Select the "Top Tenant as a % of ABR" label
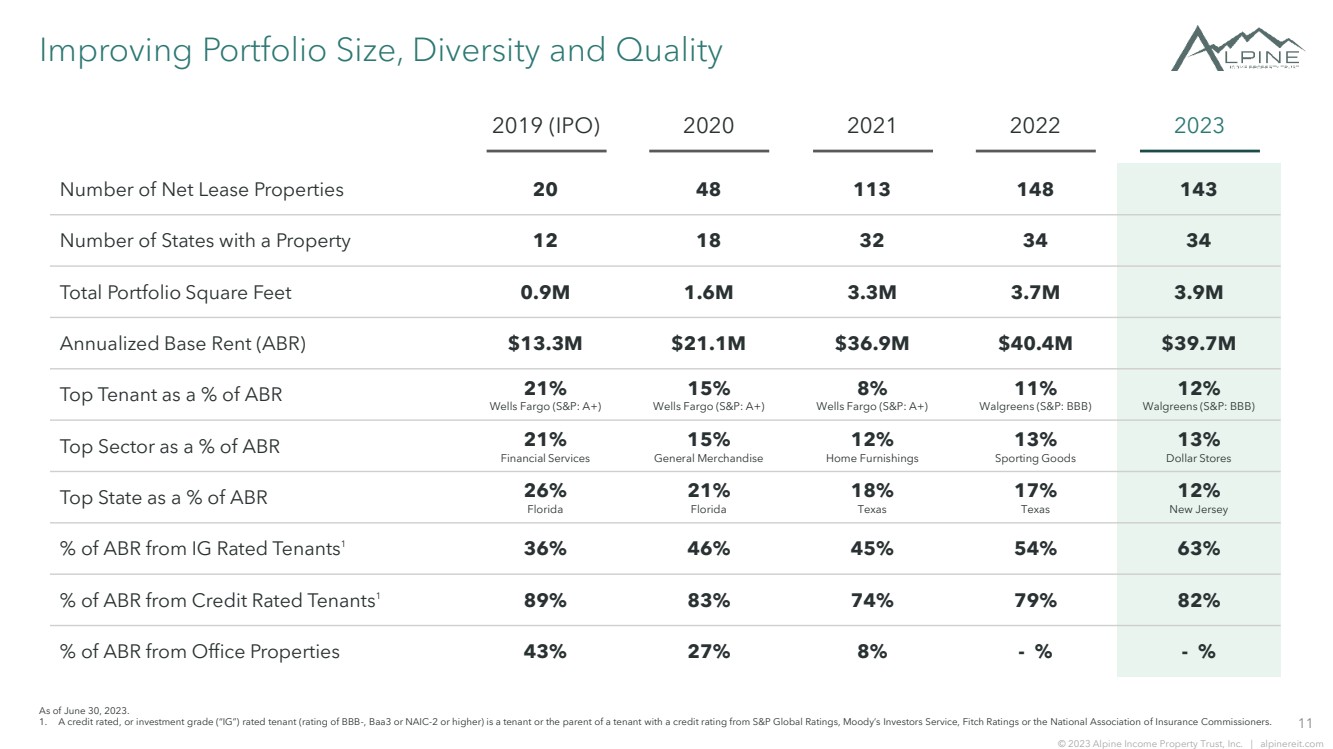The image size is (1333, 749). click(171, 394)
